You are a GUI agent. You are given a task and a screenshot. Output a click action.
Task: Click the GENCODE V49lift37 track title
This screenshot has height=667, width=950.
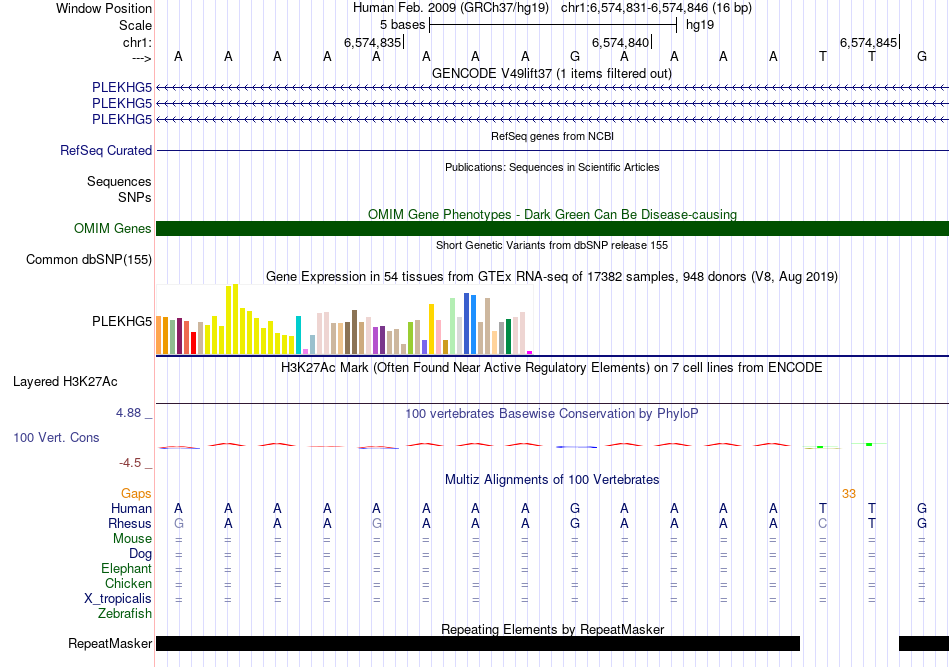click(x=552, y=73)
